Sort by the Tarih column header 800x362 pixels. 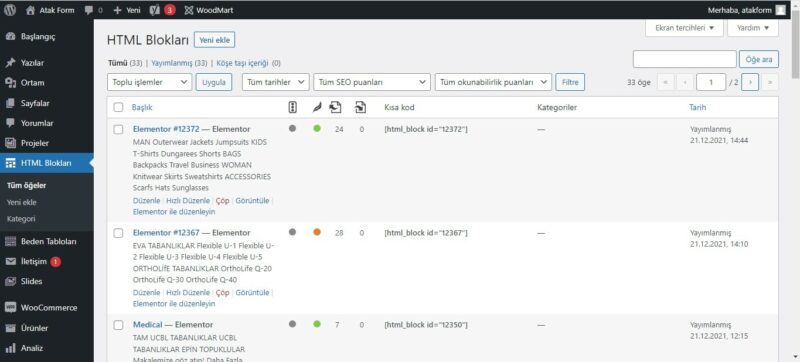[697, 108]
